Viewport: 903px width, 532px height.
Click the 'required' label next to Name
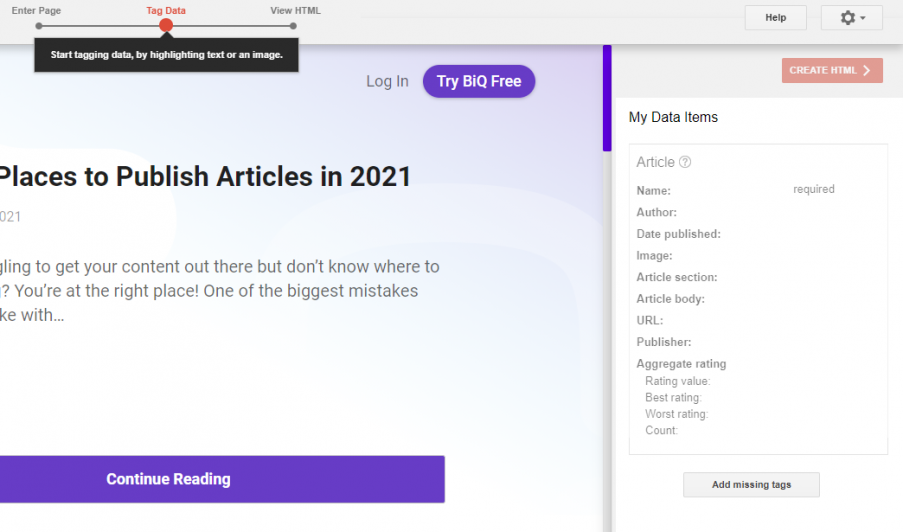pos(814,189)
